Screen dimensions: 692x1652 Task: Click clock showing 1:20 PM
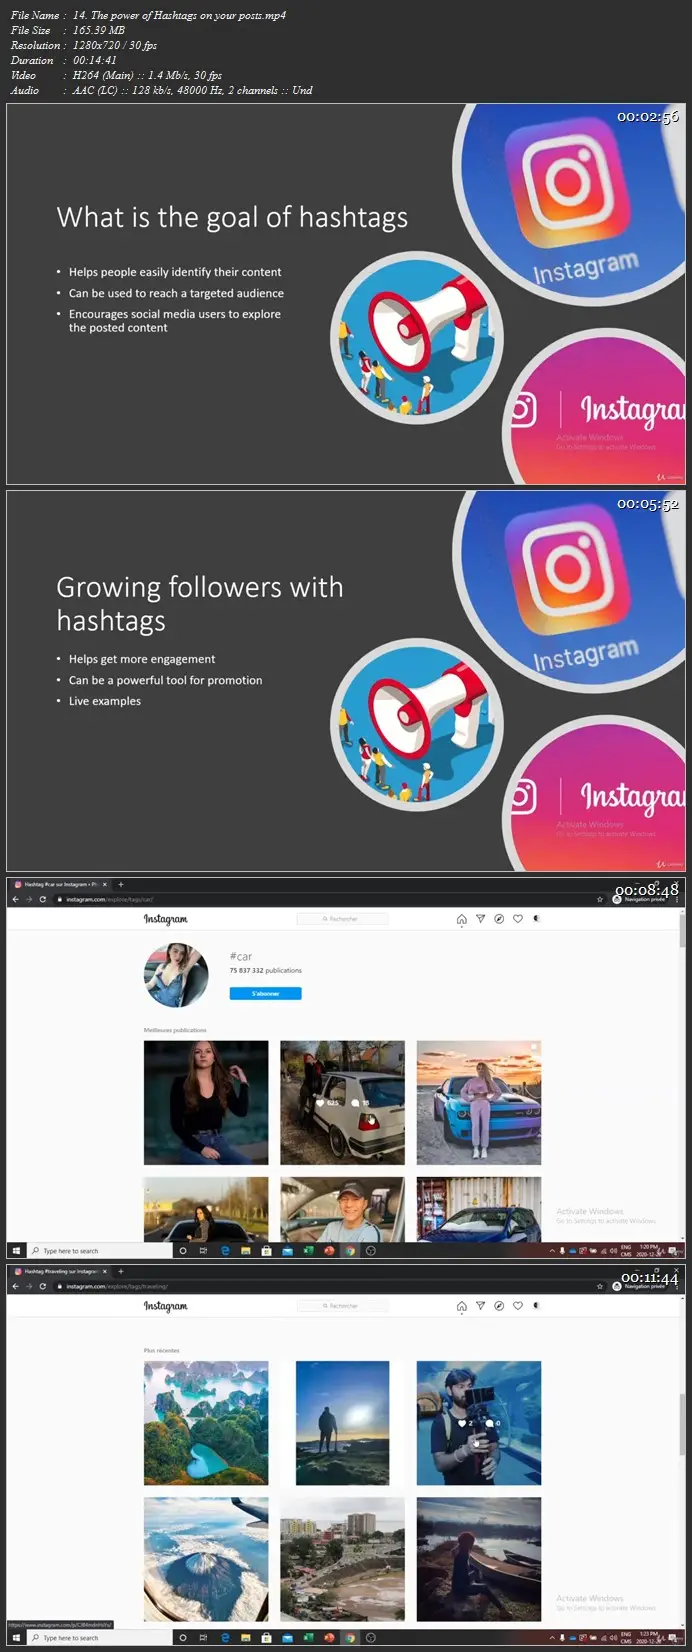click(649, 1250)
